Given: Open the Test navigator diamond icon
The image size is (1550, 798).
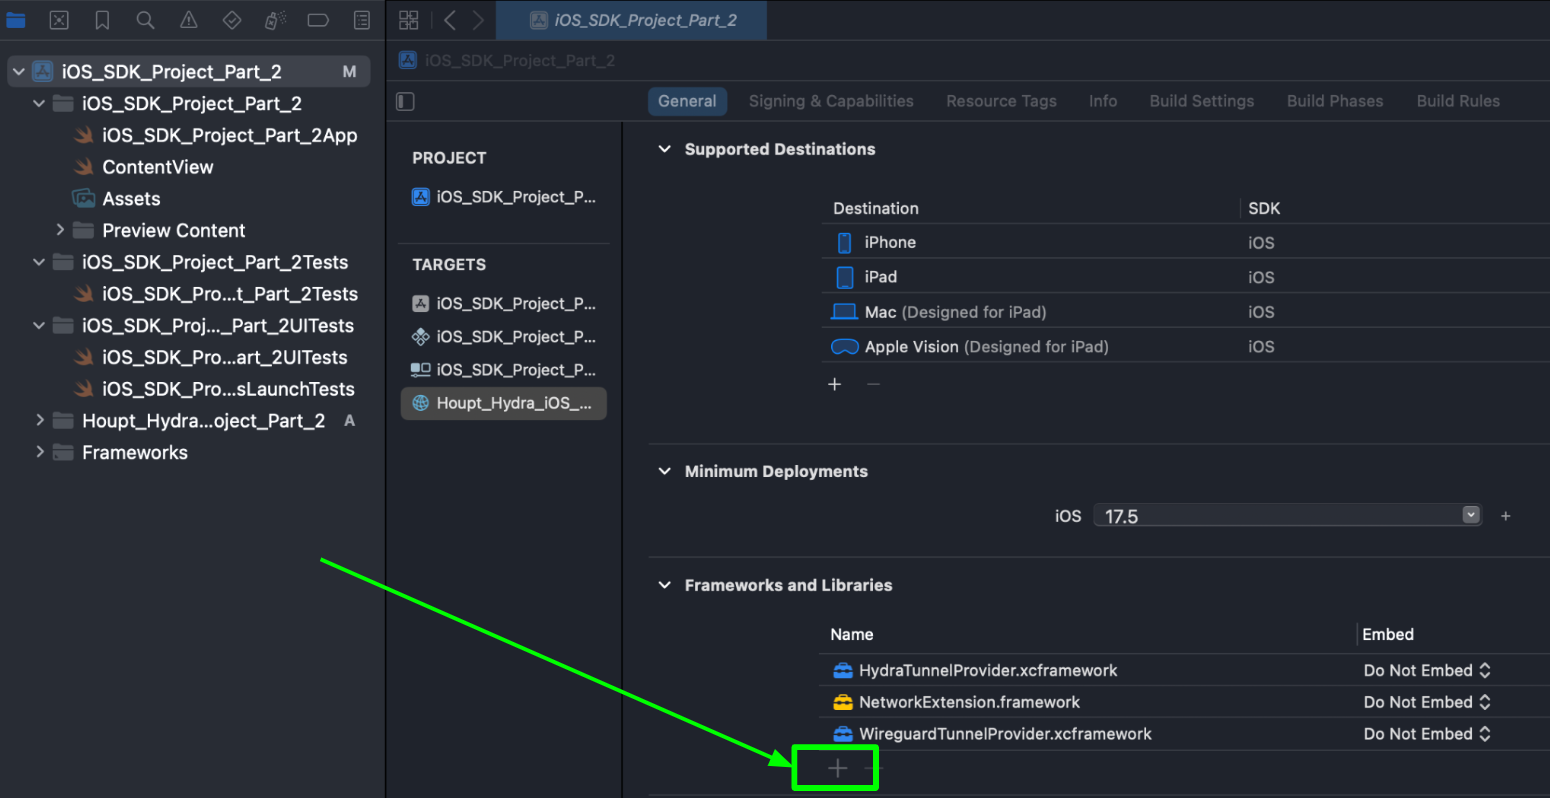Looking at the screenshot, I should coord(231,20).
